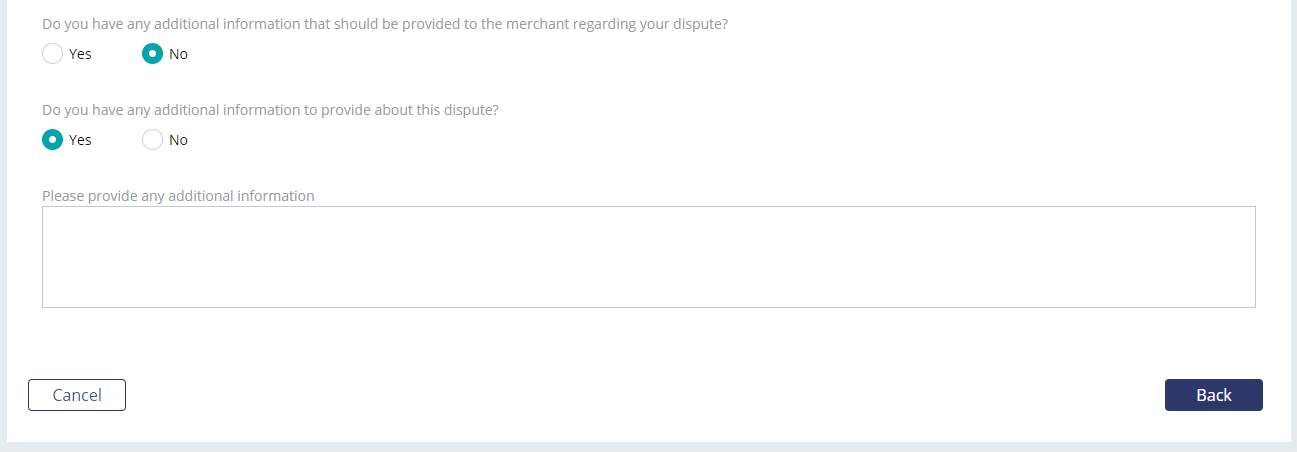Click the "Yes" label under merchant question
Viewport: 1297px width, 452px height.
pyautogui.click(x=80, y=54)
